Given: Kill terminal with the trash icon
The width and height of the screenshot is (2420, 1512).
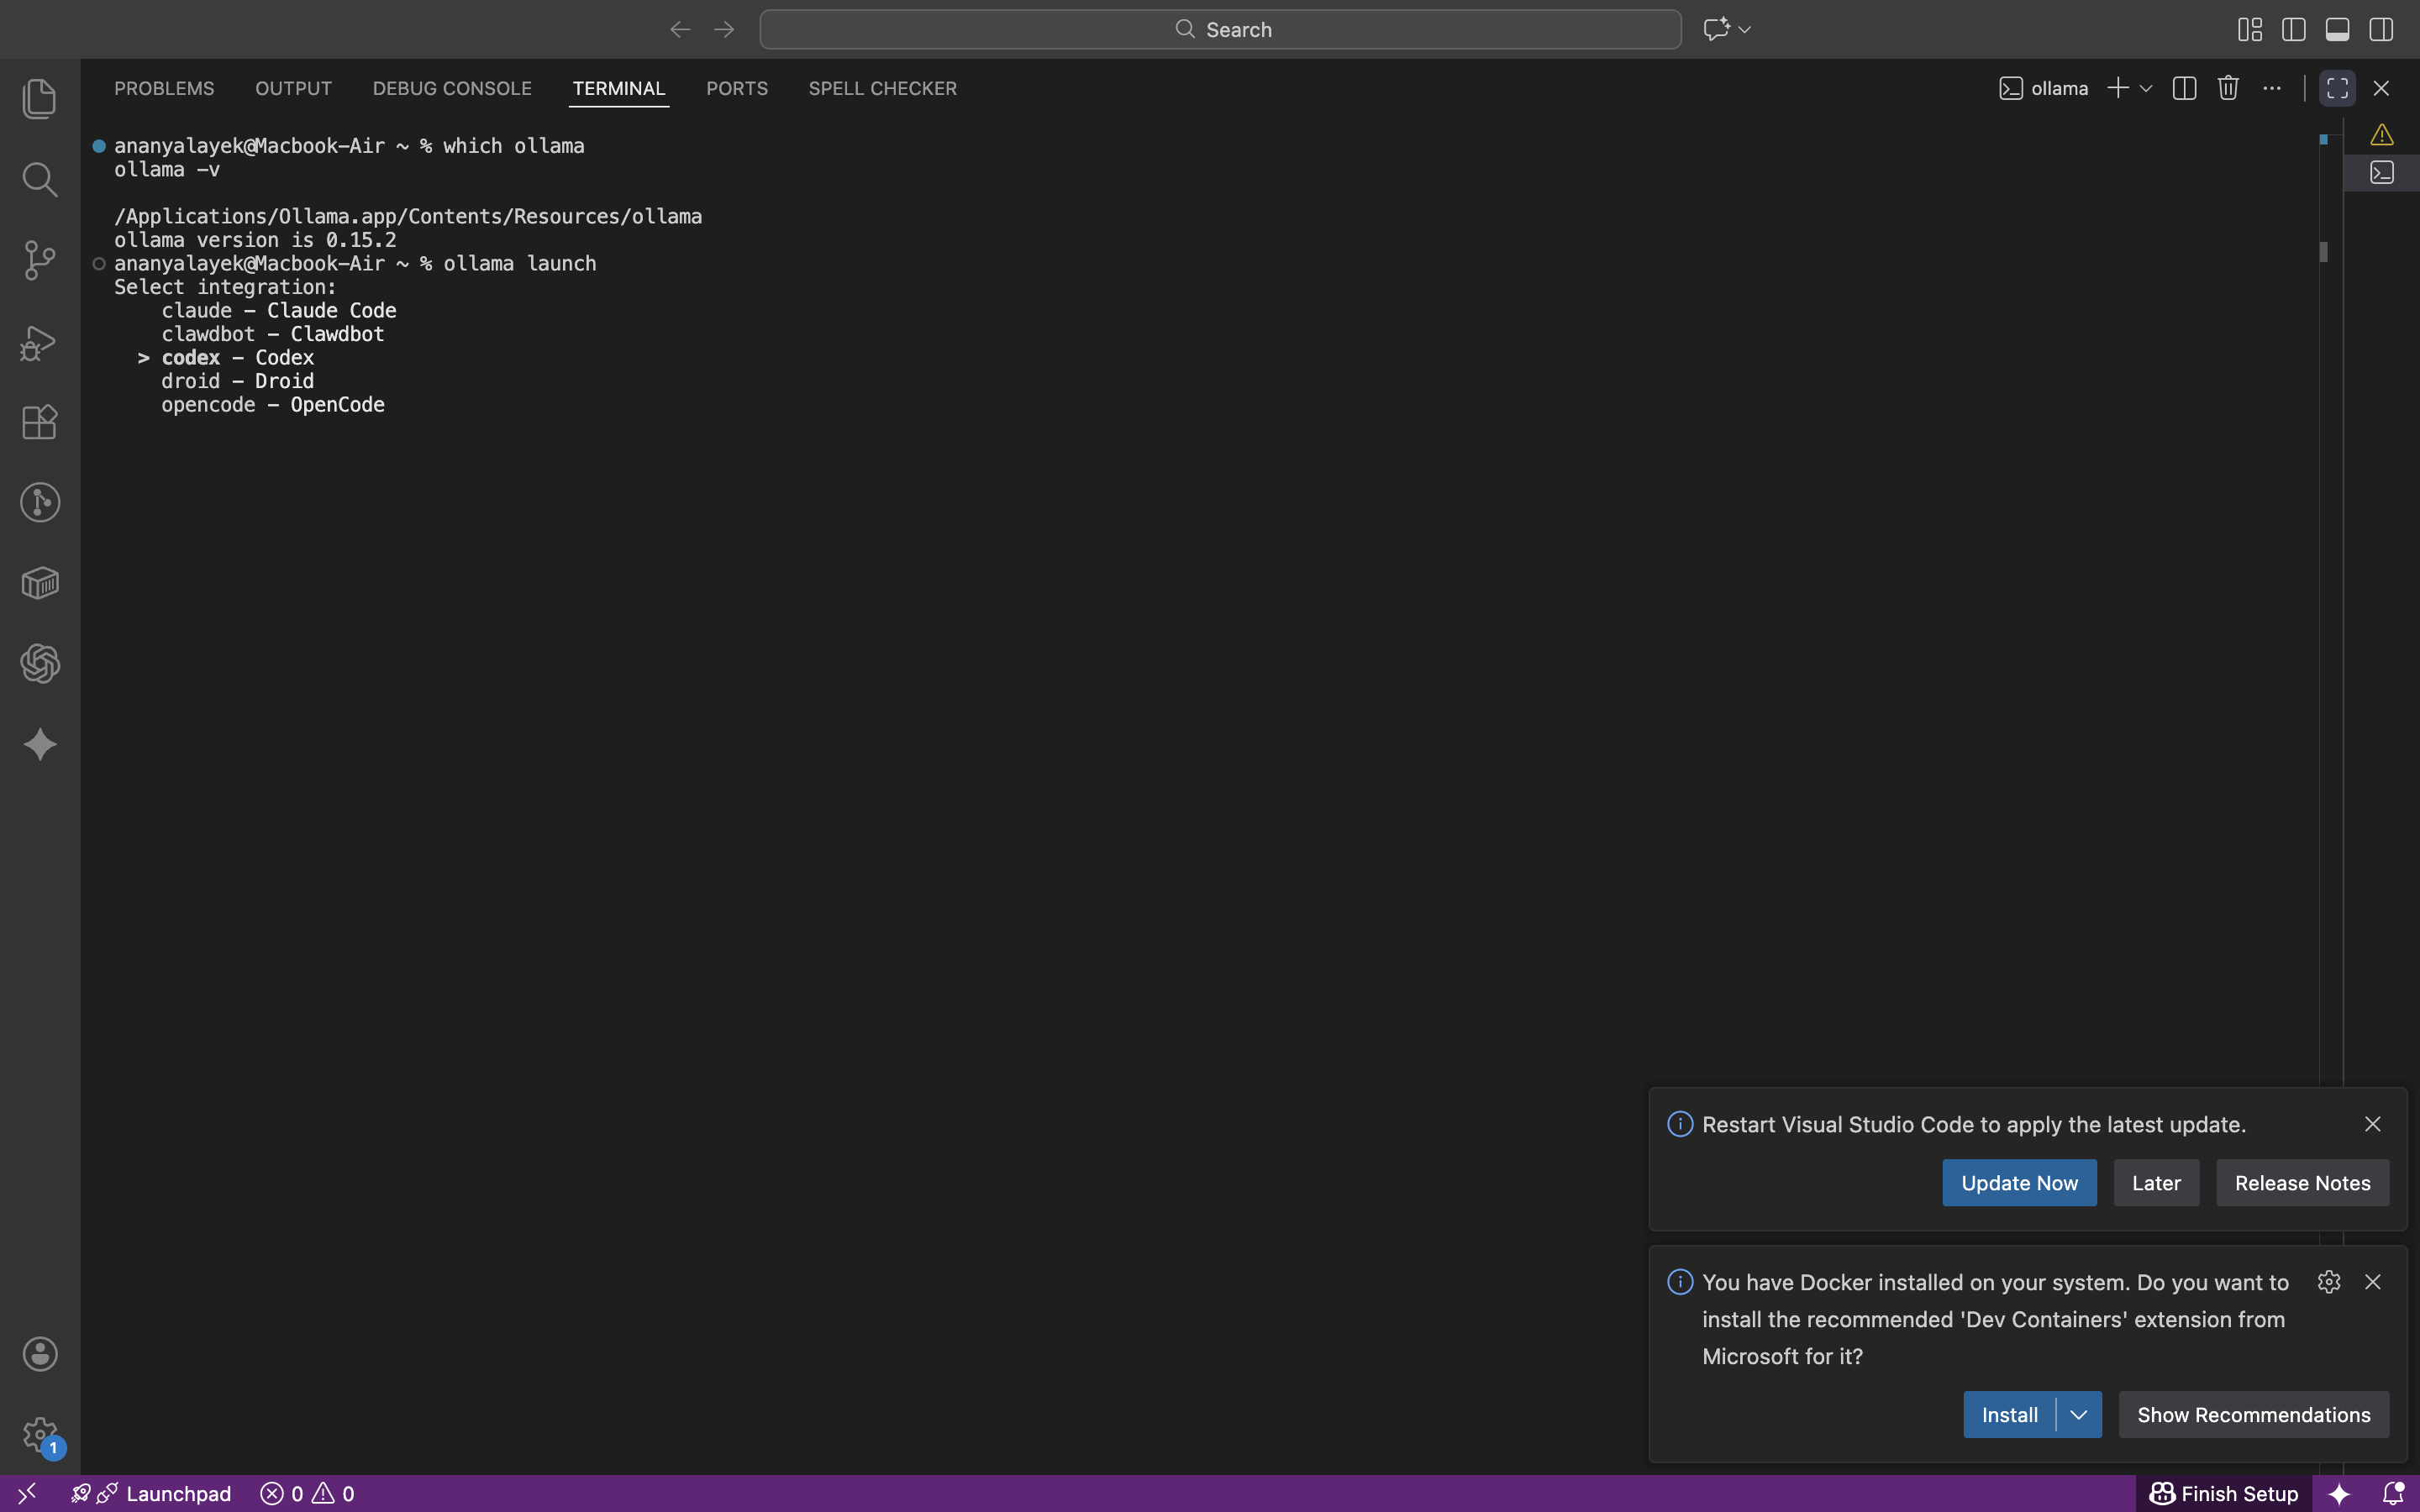Looking at the screenshot, I should point(2228,88).
